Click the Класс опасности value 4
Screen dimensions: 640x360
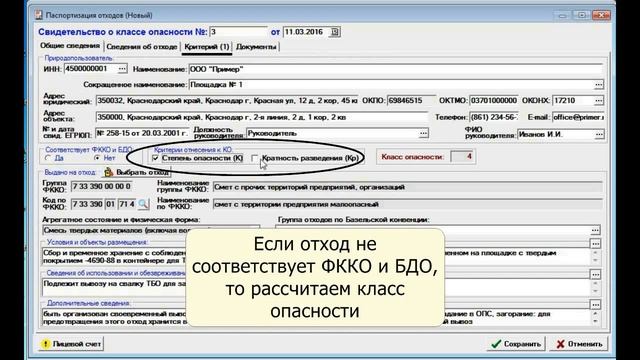pyautogui.click(x=462, y=156)
